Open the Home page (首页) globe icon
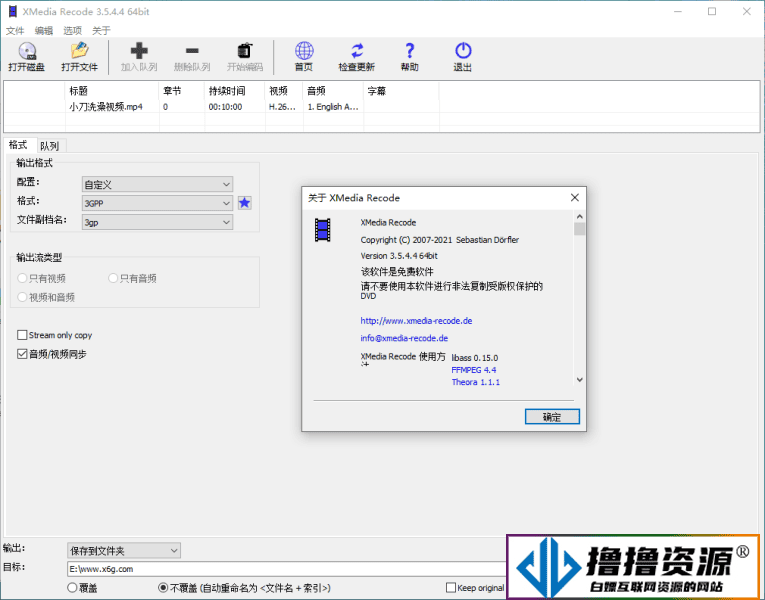 click(x=304, y=51)
